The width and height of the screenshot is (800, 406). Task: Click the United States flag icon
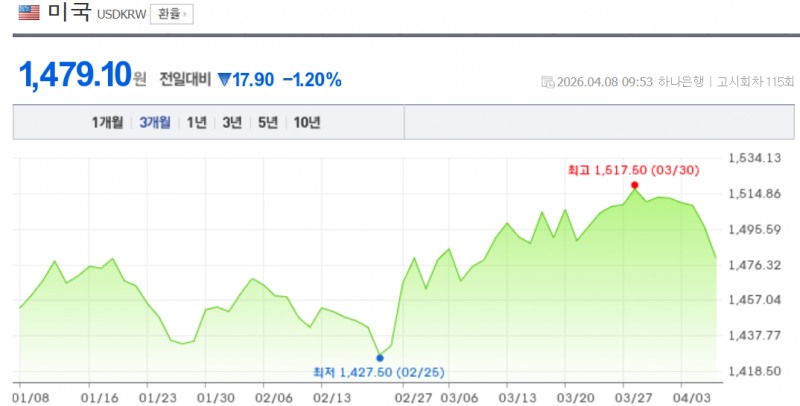(x=29, y=14)
